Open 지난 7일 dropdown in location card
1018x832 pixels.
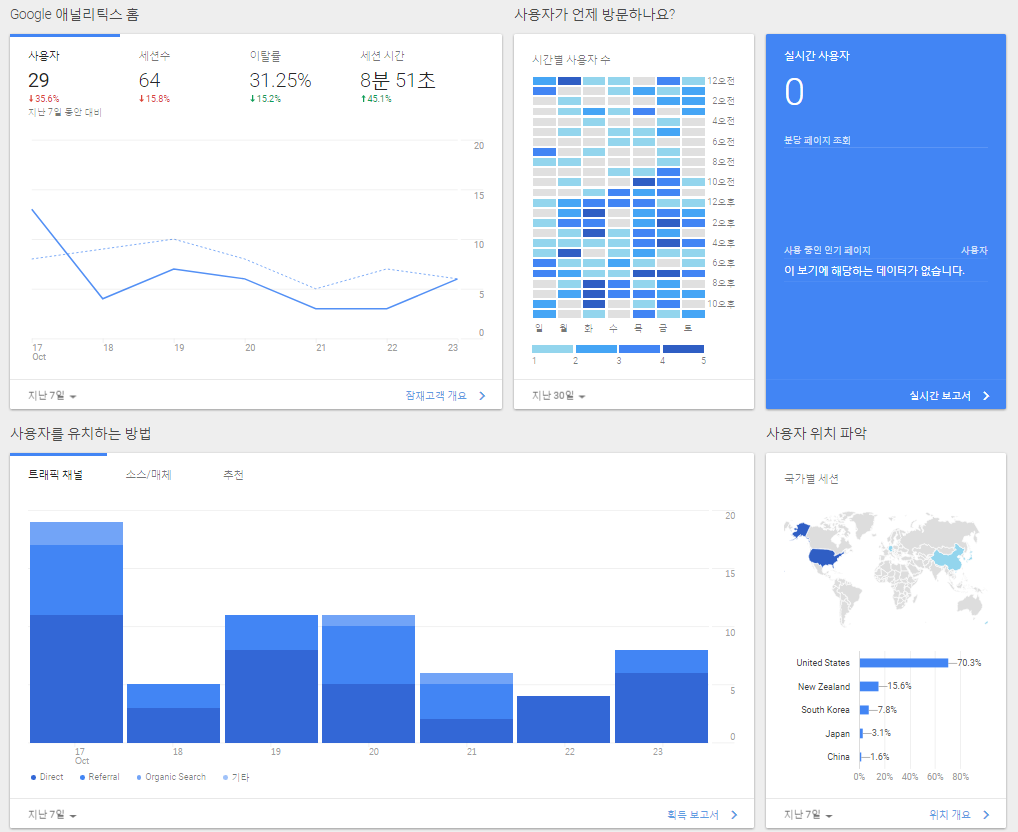809,815
